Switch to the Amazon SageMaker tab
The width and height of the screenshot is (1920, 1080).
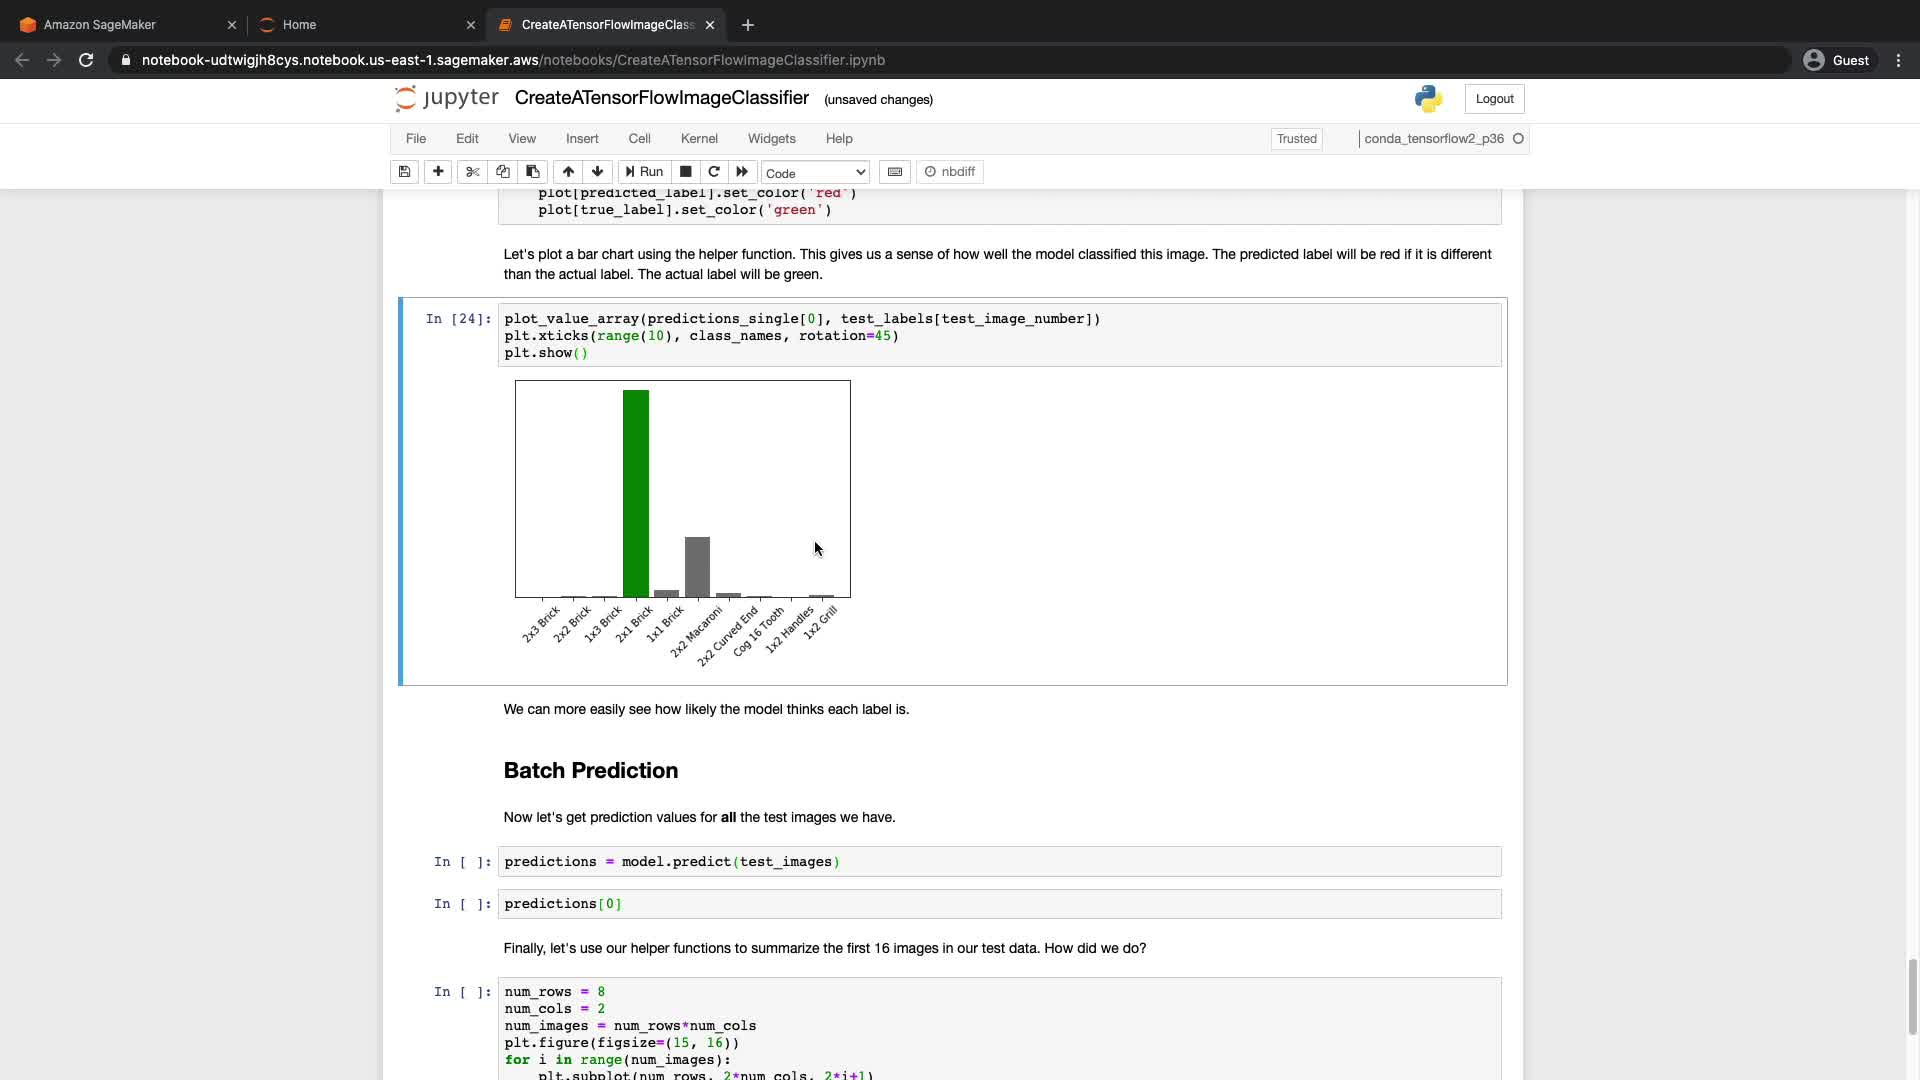point(100,25)
